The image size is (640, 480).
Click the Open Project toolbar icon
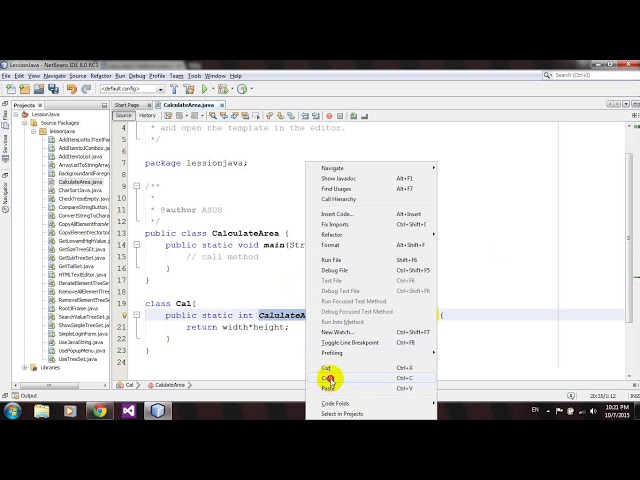(x=39, y=89)
